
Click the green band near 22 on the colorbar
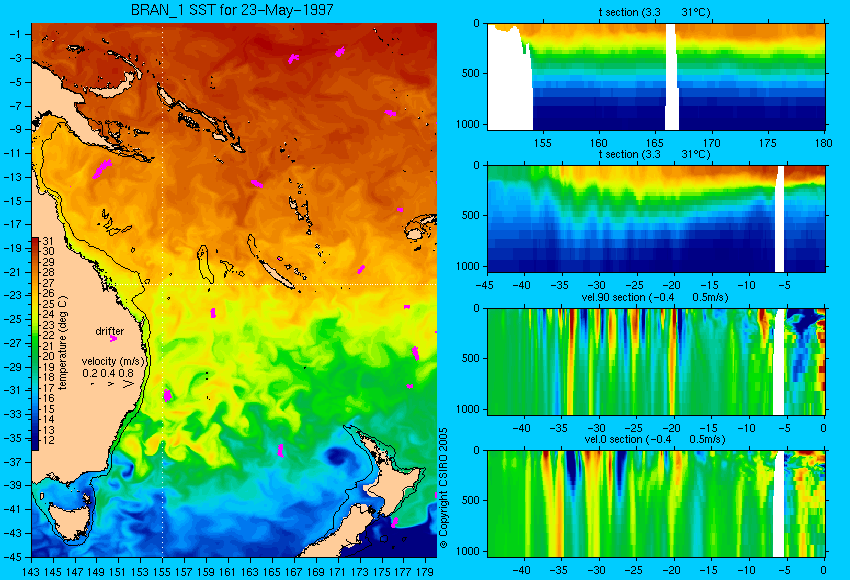pos(35,335)
